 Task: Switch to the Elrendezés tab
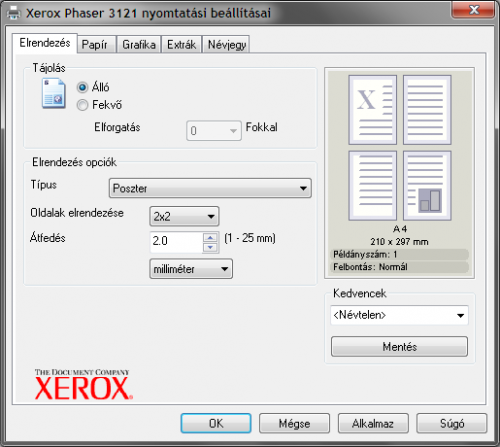[45, 43]
